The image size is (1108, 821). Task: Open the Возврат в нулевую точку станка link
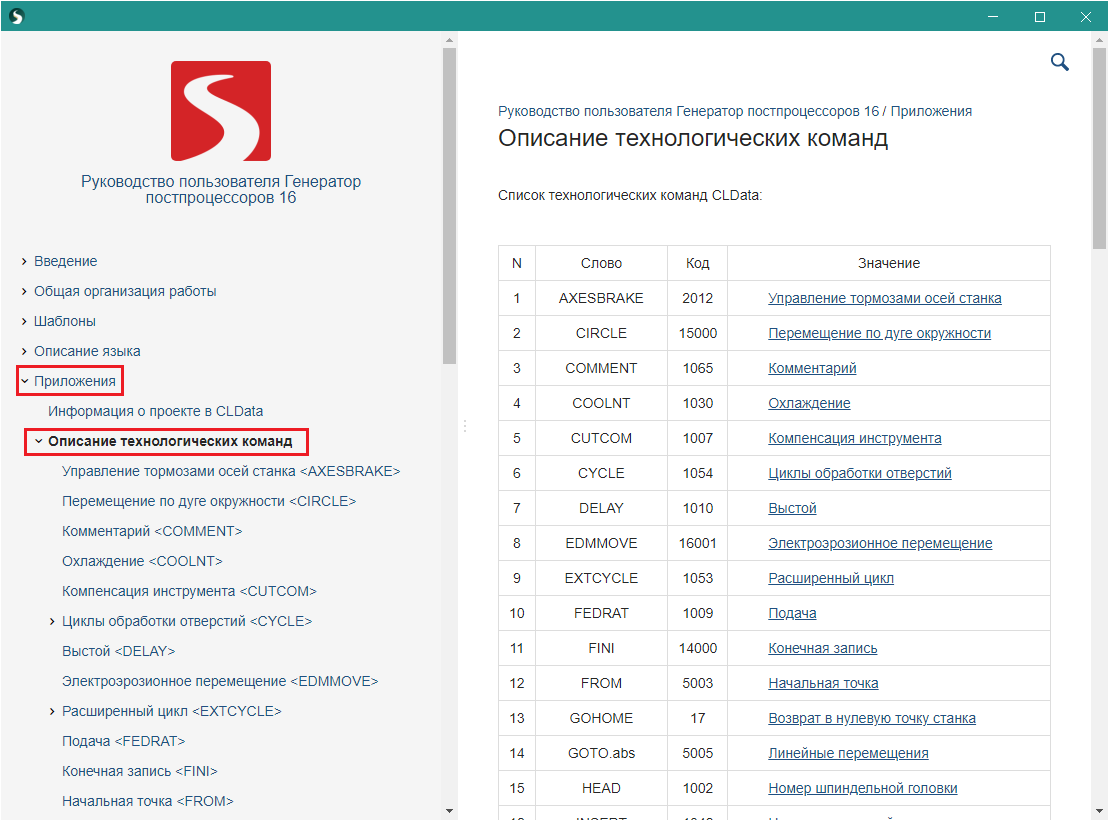(x=871, y=718)
